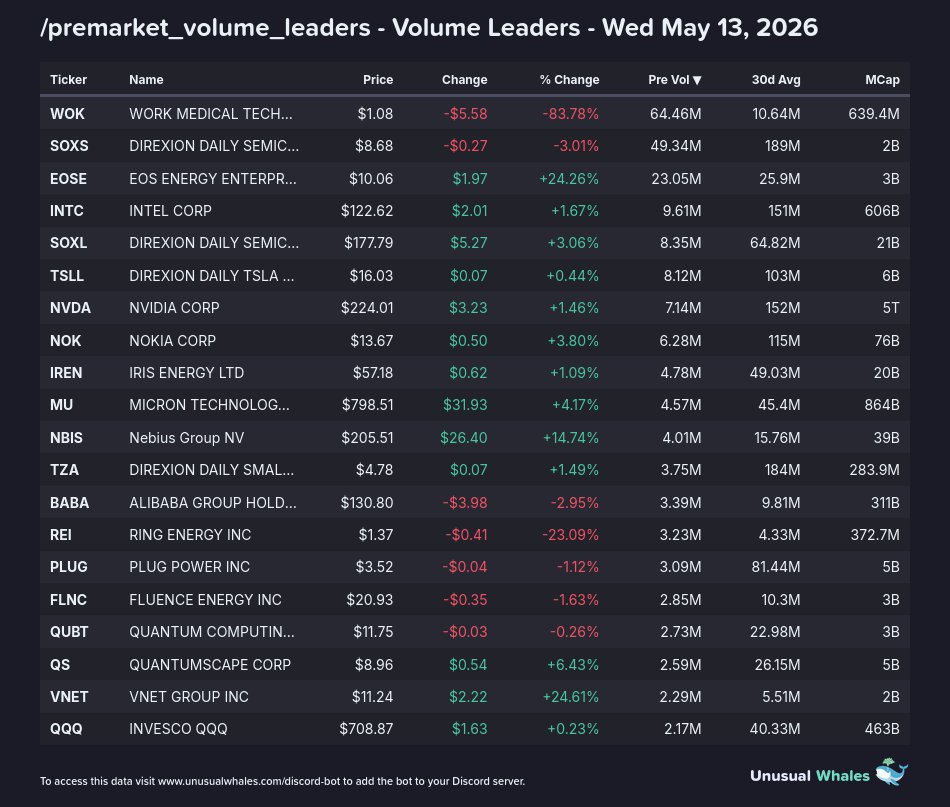Click the FLUENCE ENERGY INC name

(205, 600)
